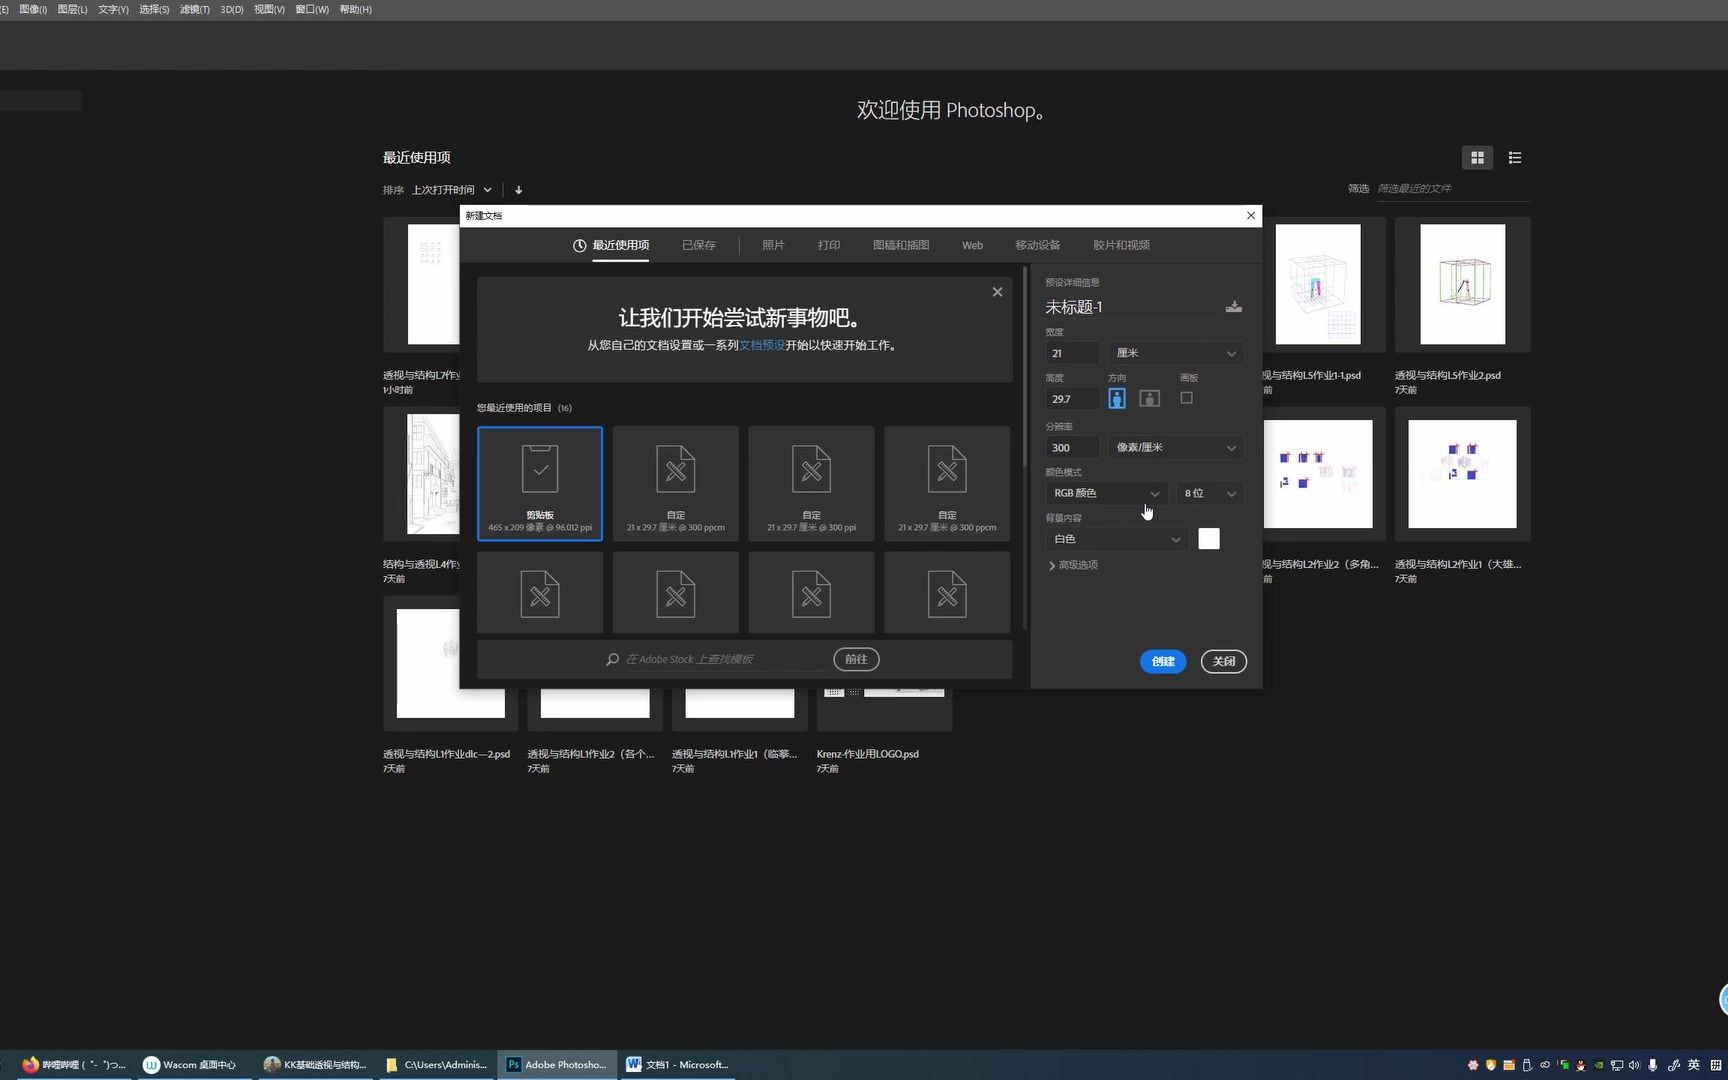Screen dimensions: 1728x1080
Task: Switch to the 图稿和插图 tab
Action: point(901,245)
